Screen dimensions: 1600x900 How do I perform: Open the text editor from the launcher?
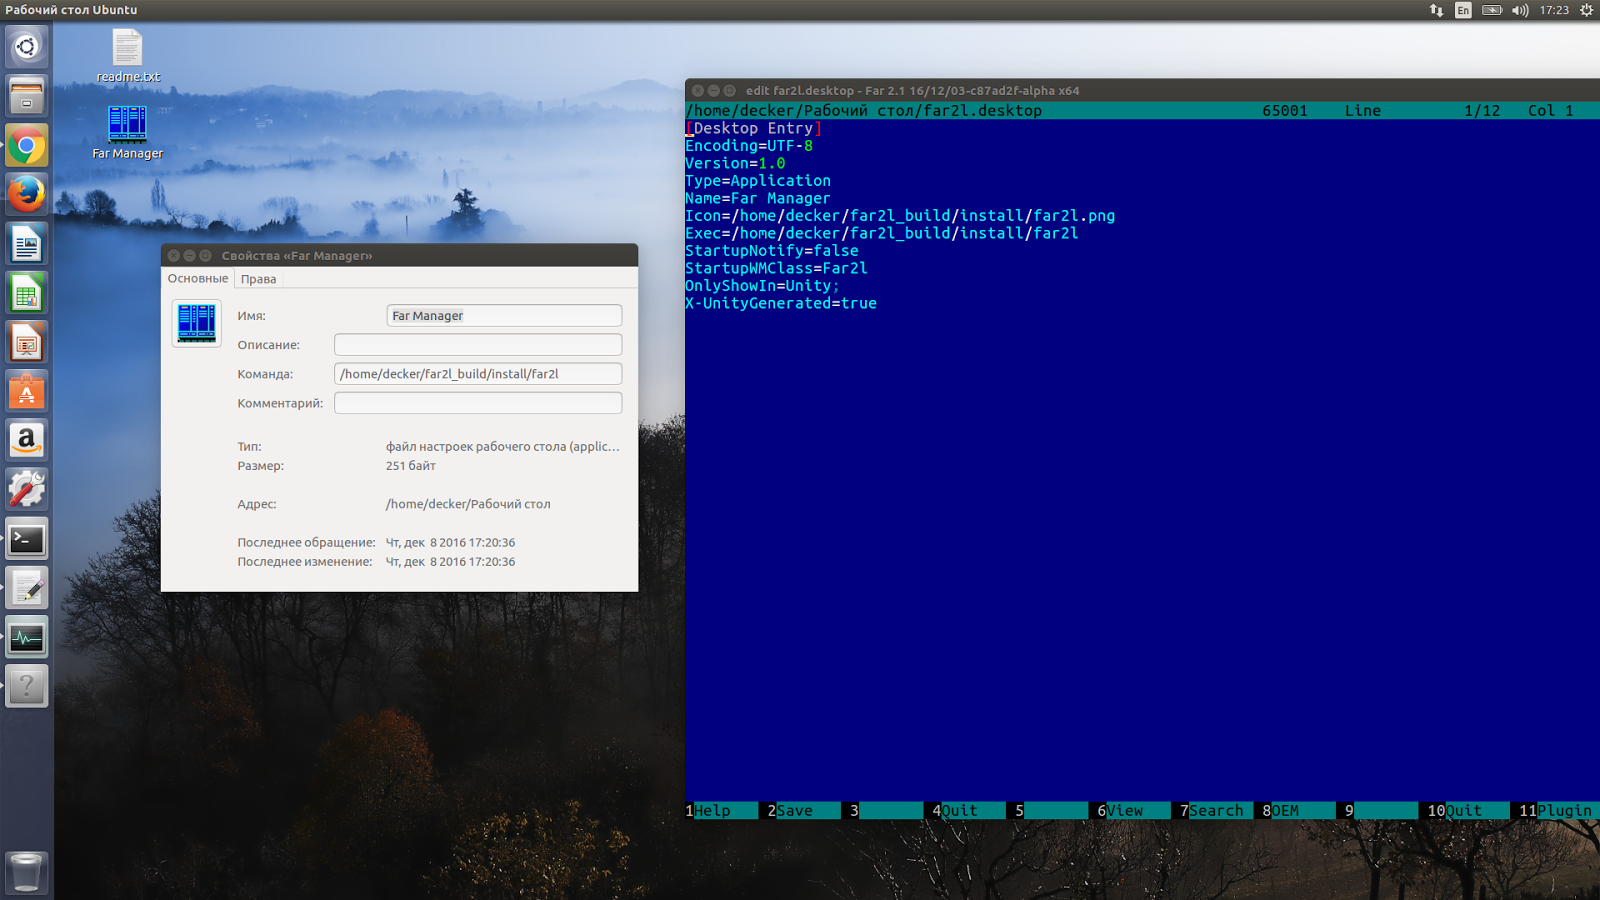click(27, 588)
